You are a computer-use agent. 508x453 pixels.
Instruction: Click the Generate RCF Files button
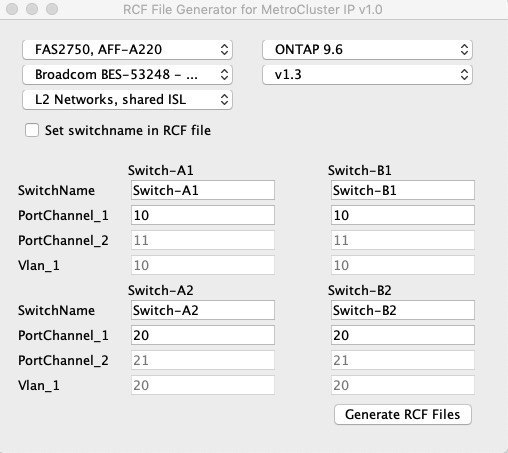[403, 414]
